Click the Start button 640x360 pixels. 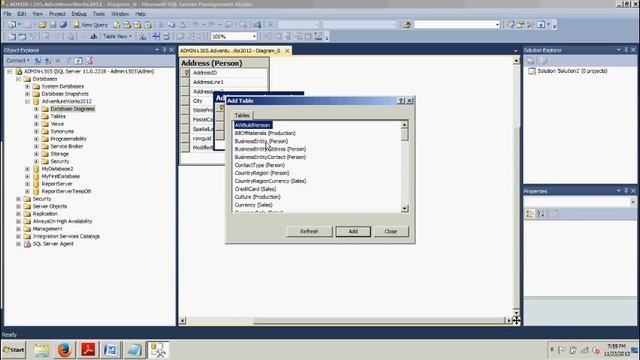click(x=14, y=350)
